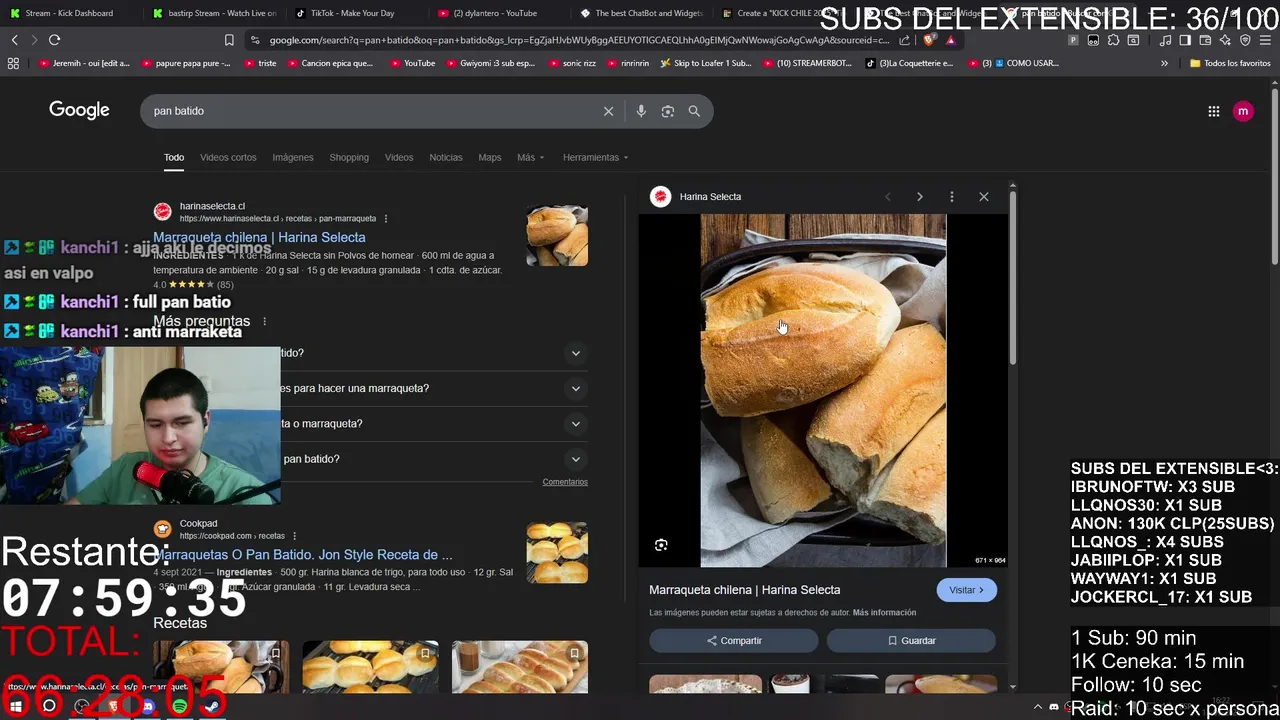Open the three-dot menu in the image preview panel
Image resolution: width=1280 pixels, height=720 pixels.
click(952, 197)
